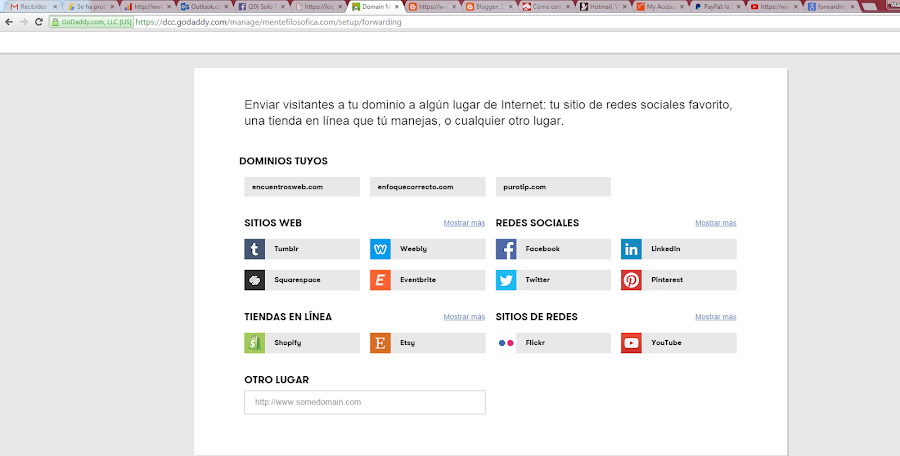
Task: Open the Hotmail tab
Action: tap(602, 7)
